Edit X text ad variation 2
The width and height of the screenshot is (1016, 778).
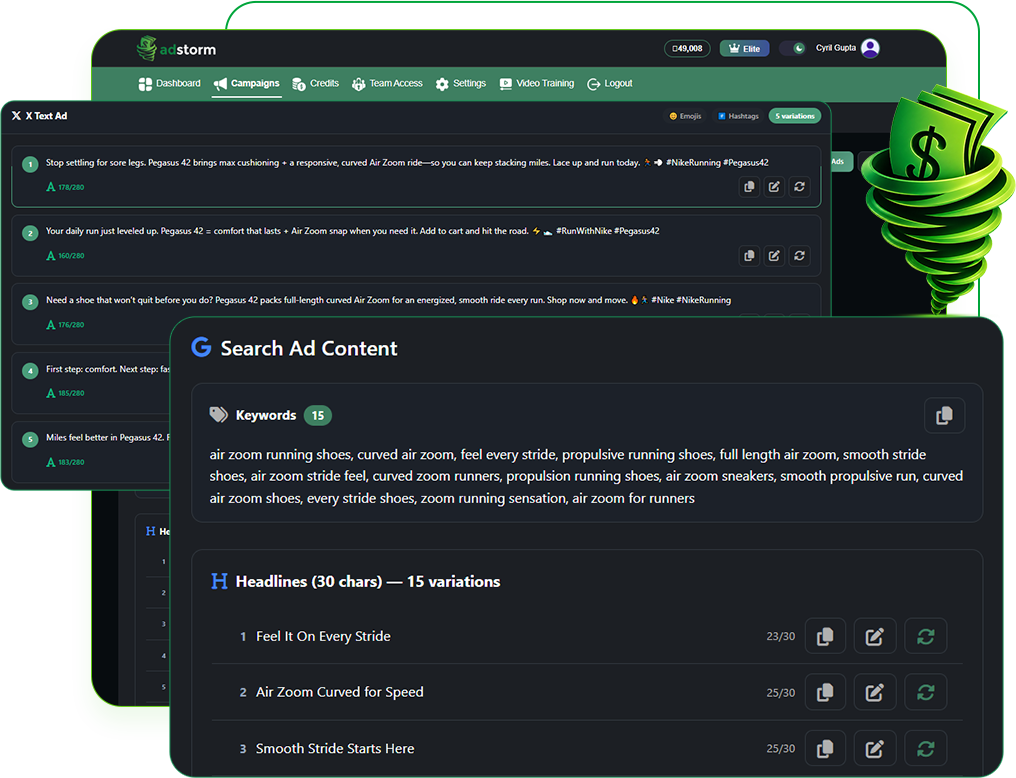click(x=774, y=255)
